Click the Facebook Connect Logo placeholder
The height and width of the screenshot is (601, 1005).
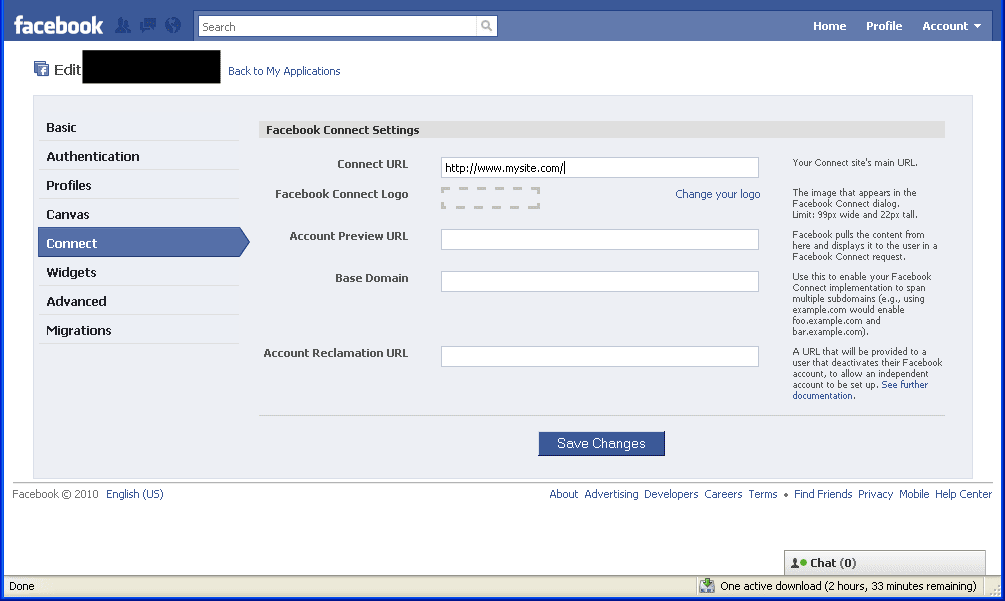[x=490, y=198]
